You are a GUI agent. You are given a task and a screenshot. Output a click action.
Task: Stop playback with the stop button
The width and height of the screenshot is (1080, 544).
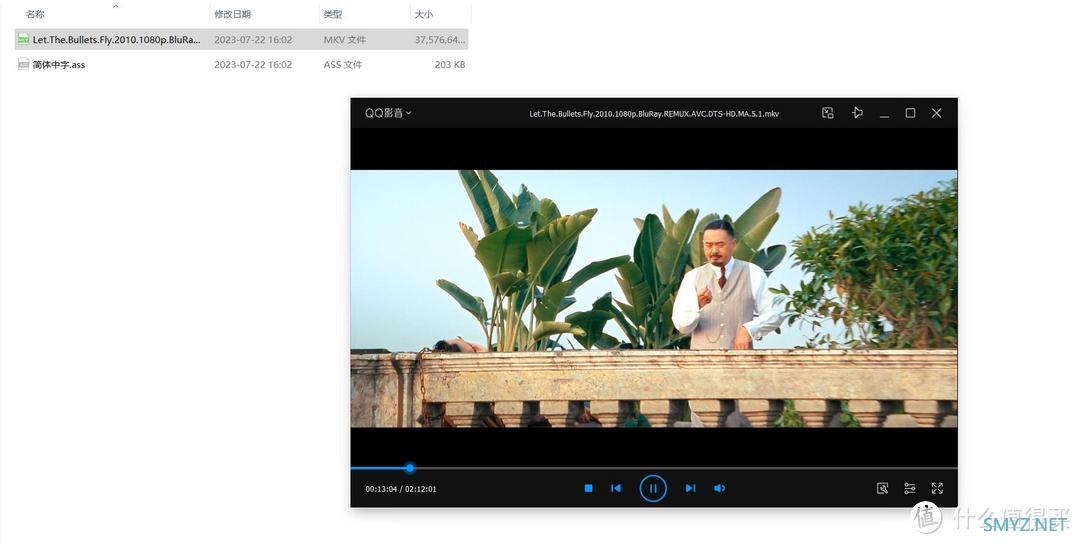coord(588,488)
